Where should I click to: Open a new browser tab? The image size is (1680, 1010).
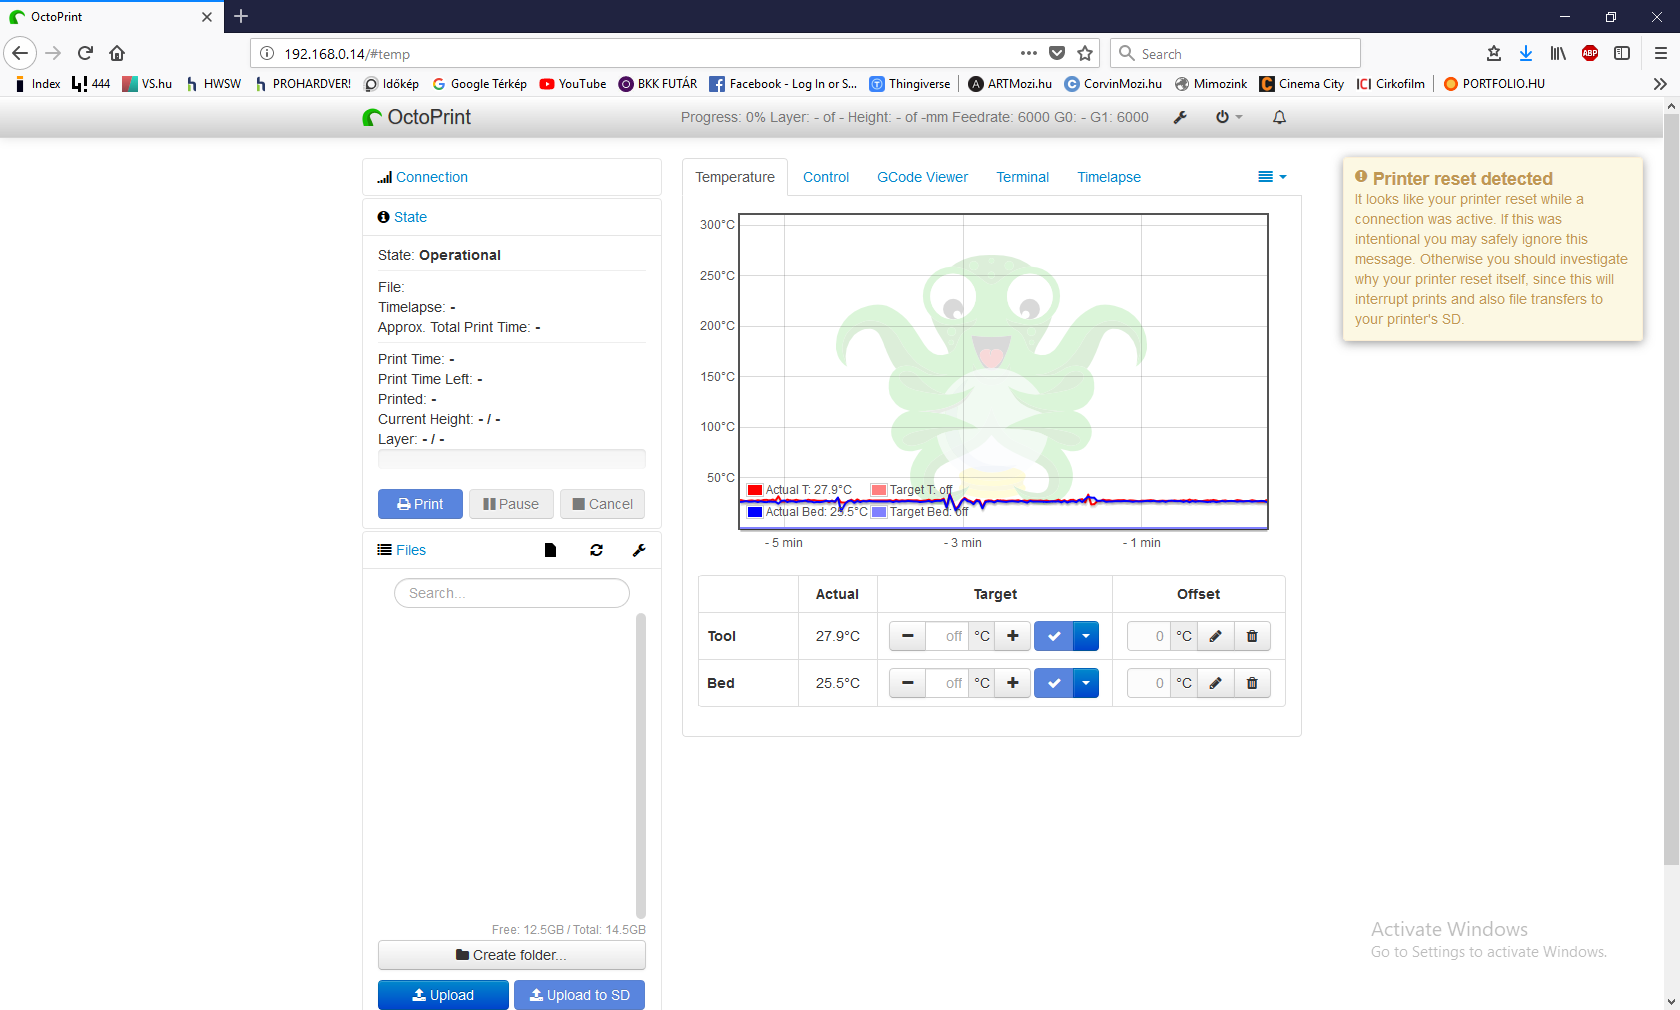pyautogui.click(x=241, y=16)
